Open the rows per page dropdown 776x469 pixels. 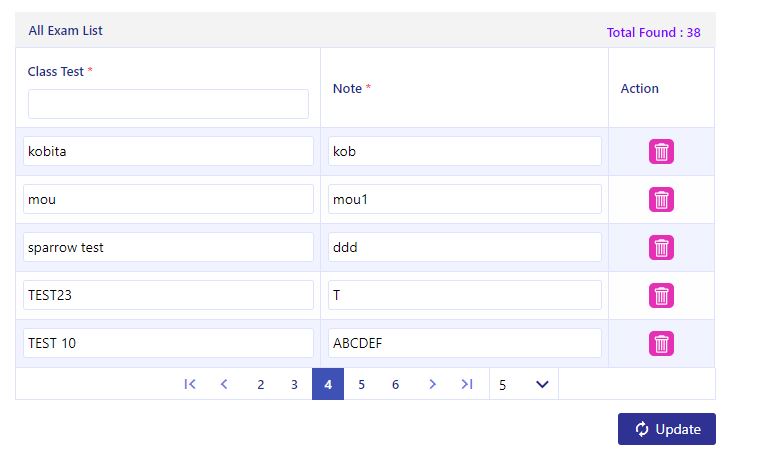524,384
